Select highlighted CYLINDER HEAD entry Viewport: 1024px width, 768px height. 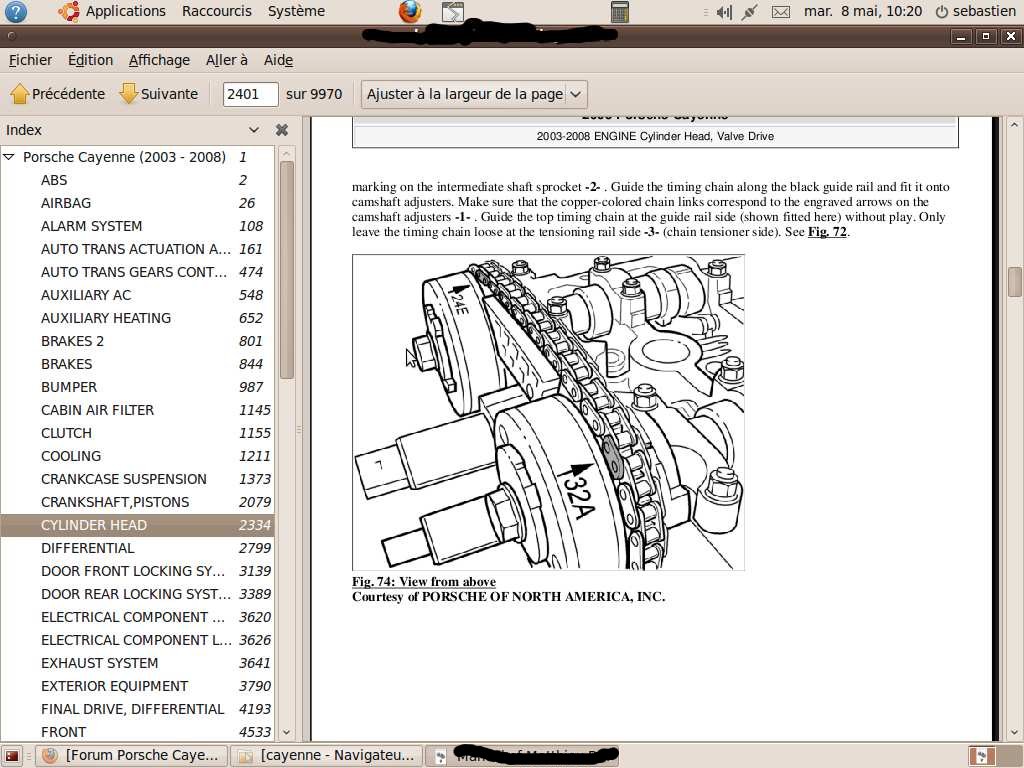137,525
